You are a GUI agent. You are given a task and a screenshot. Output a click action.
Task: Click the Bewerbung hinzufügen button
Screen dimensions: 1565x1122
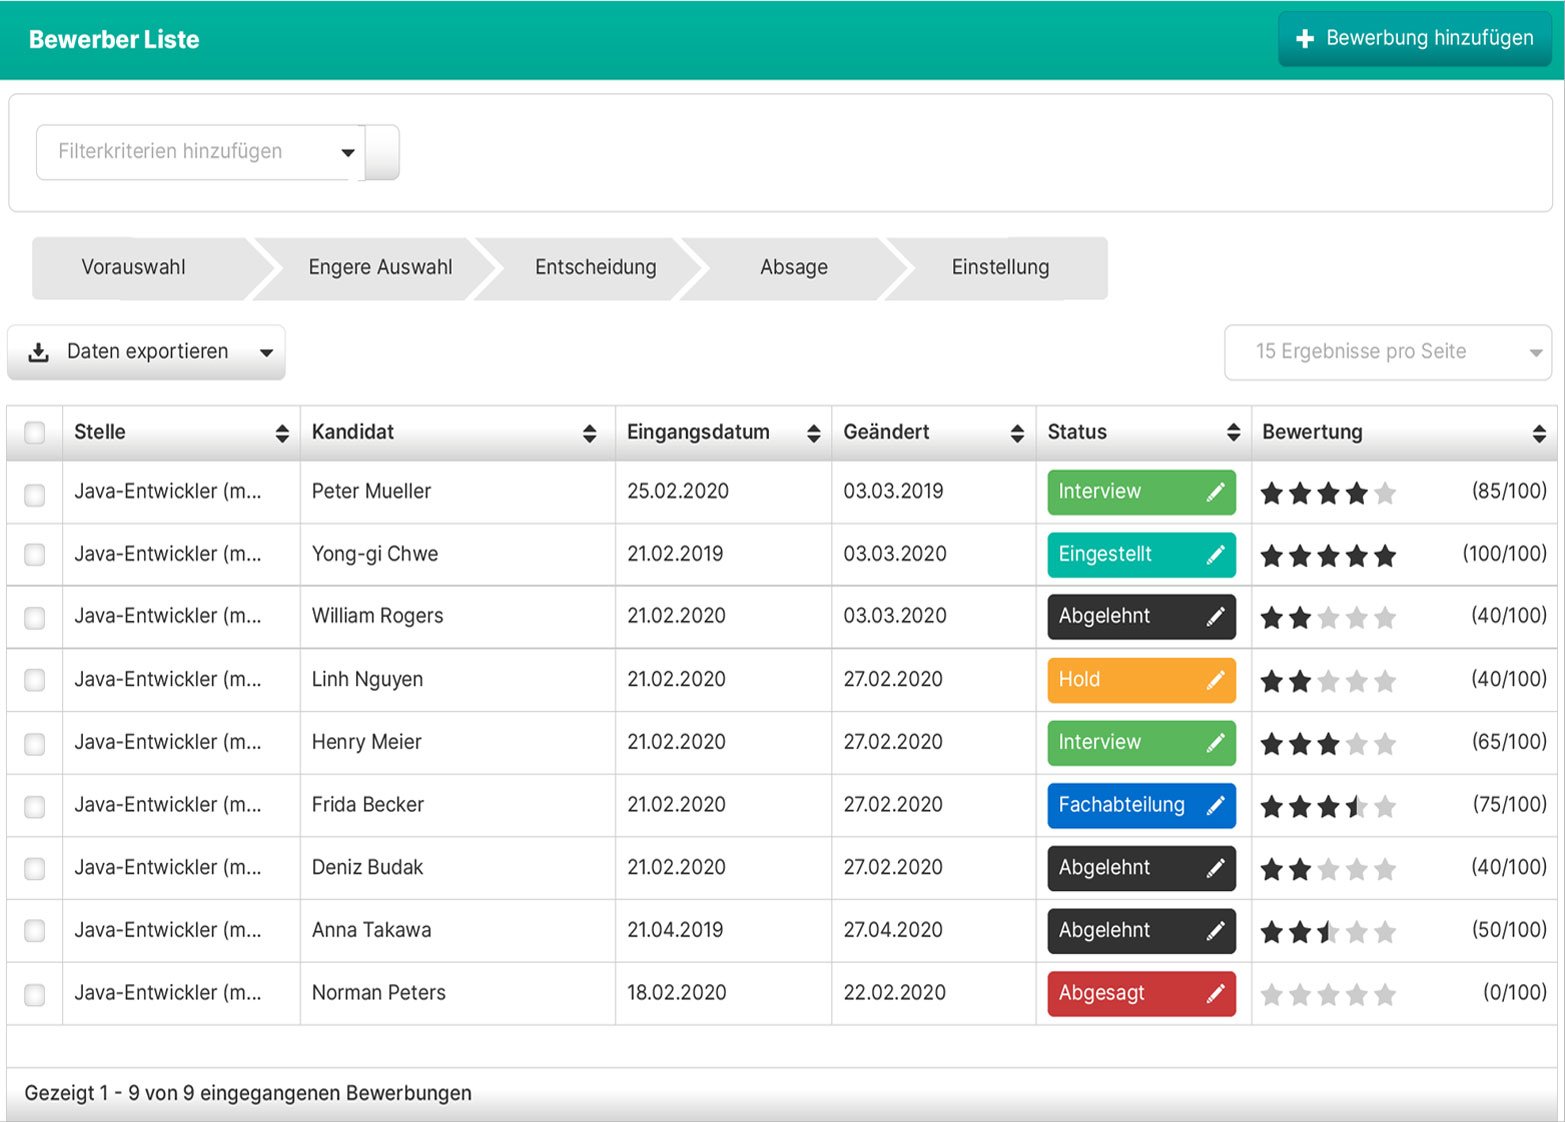click(1414, 39)
